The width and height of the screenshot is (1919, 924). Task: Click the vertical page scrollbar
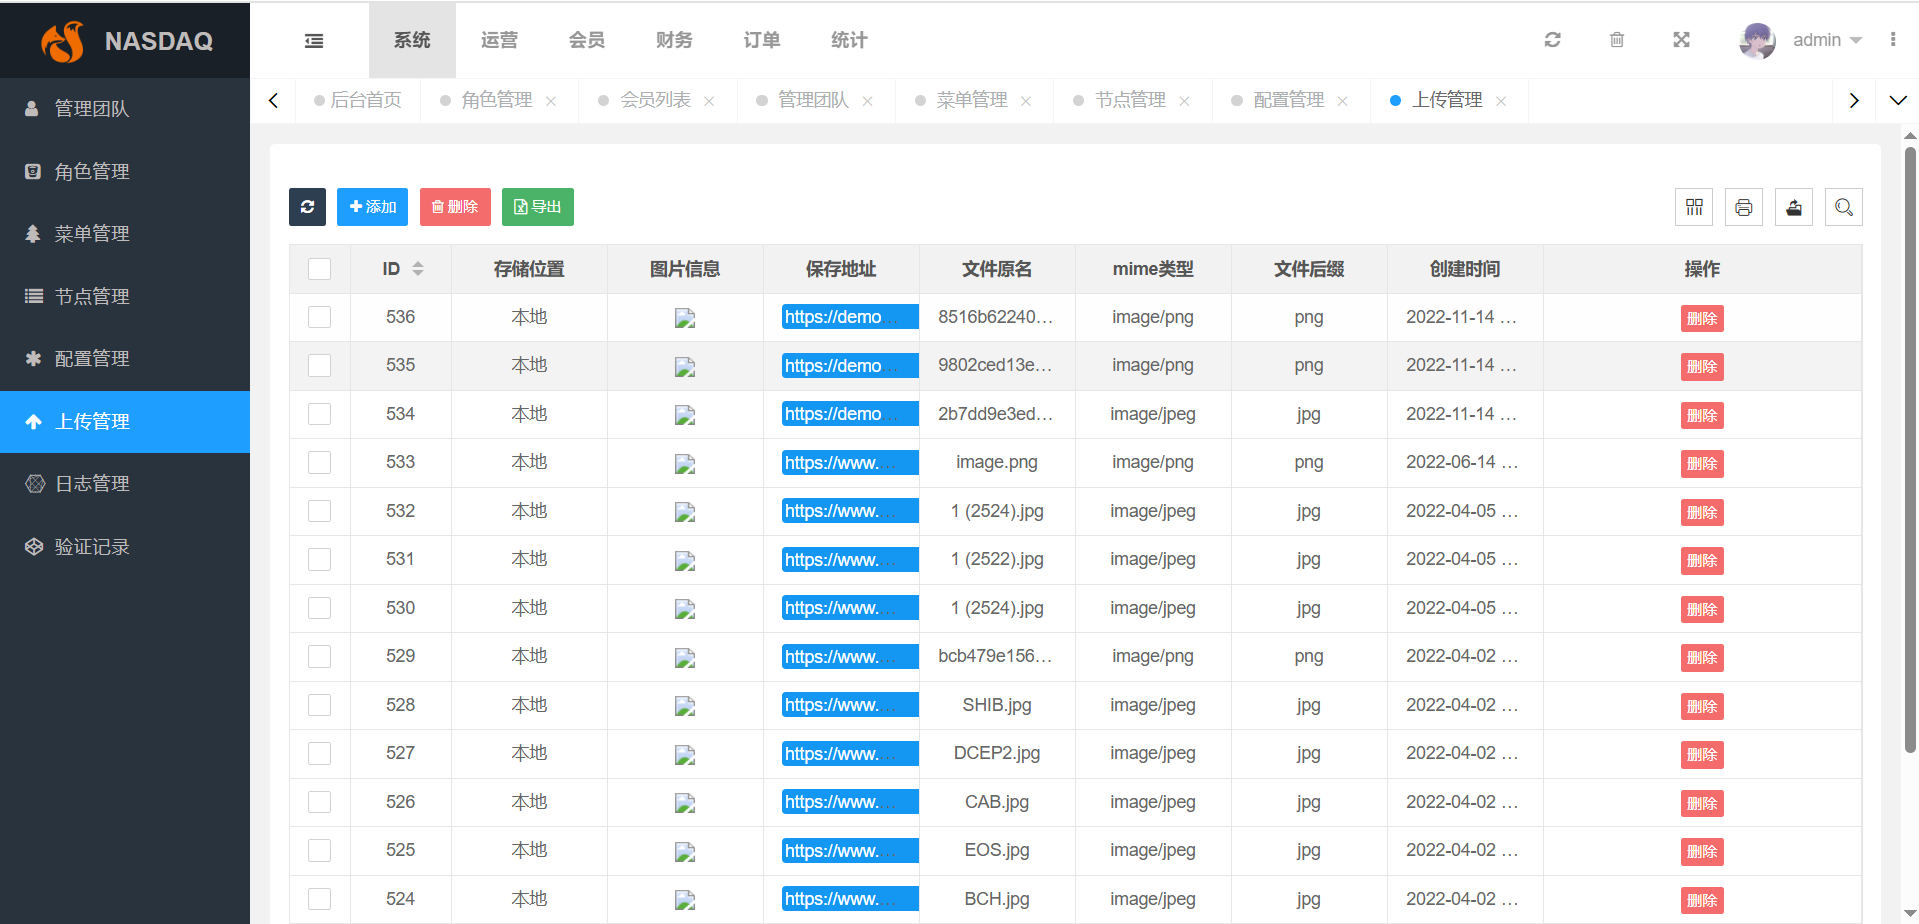(1910, 450)
